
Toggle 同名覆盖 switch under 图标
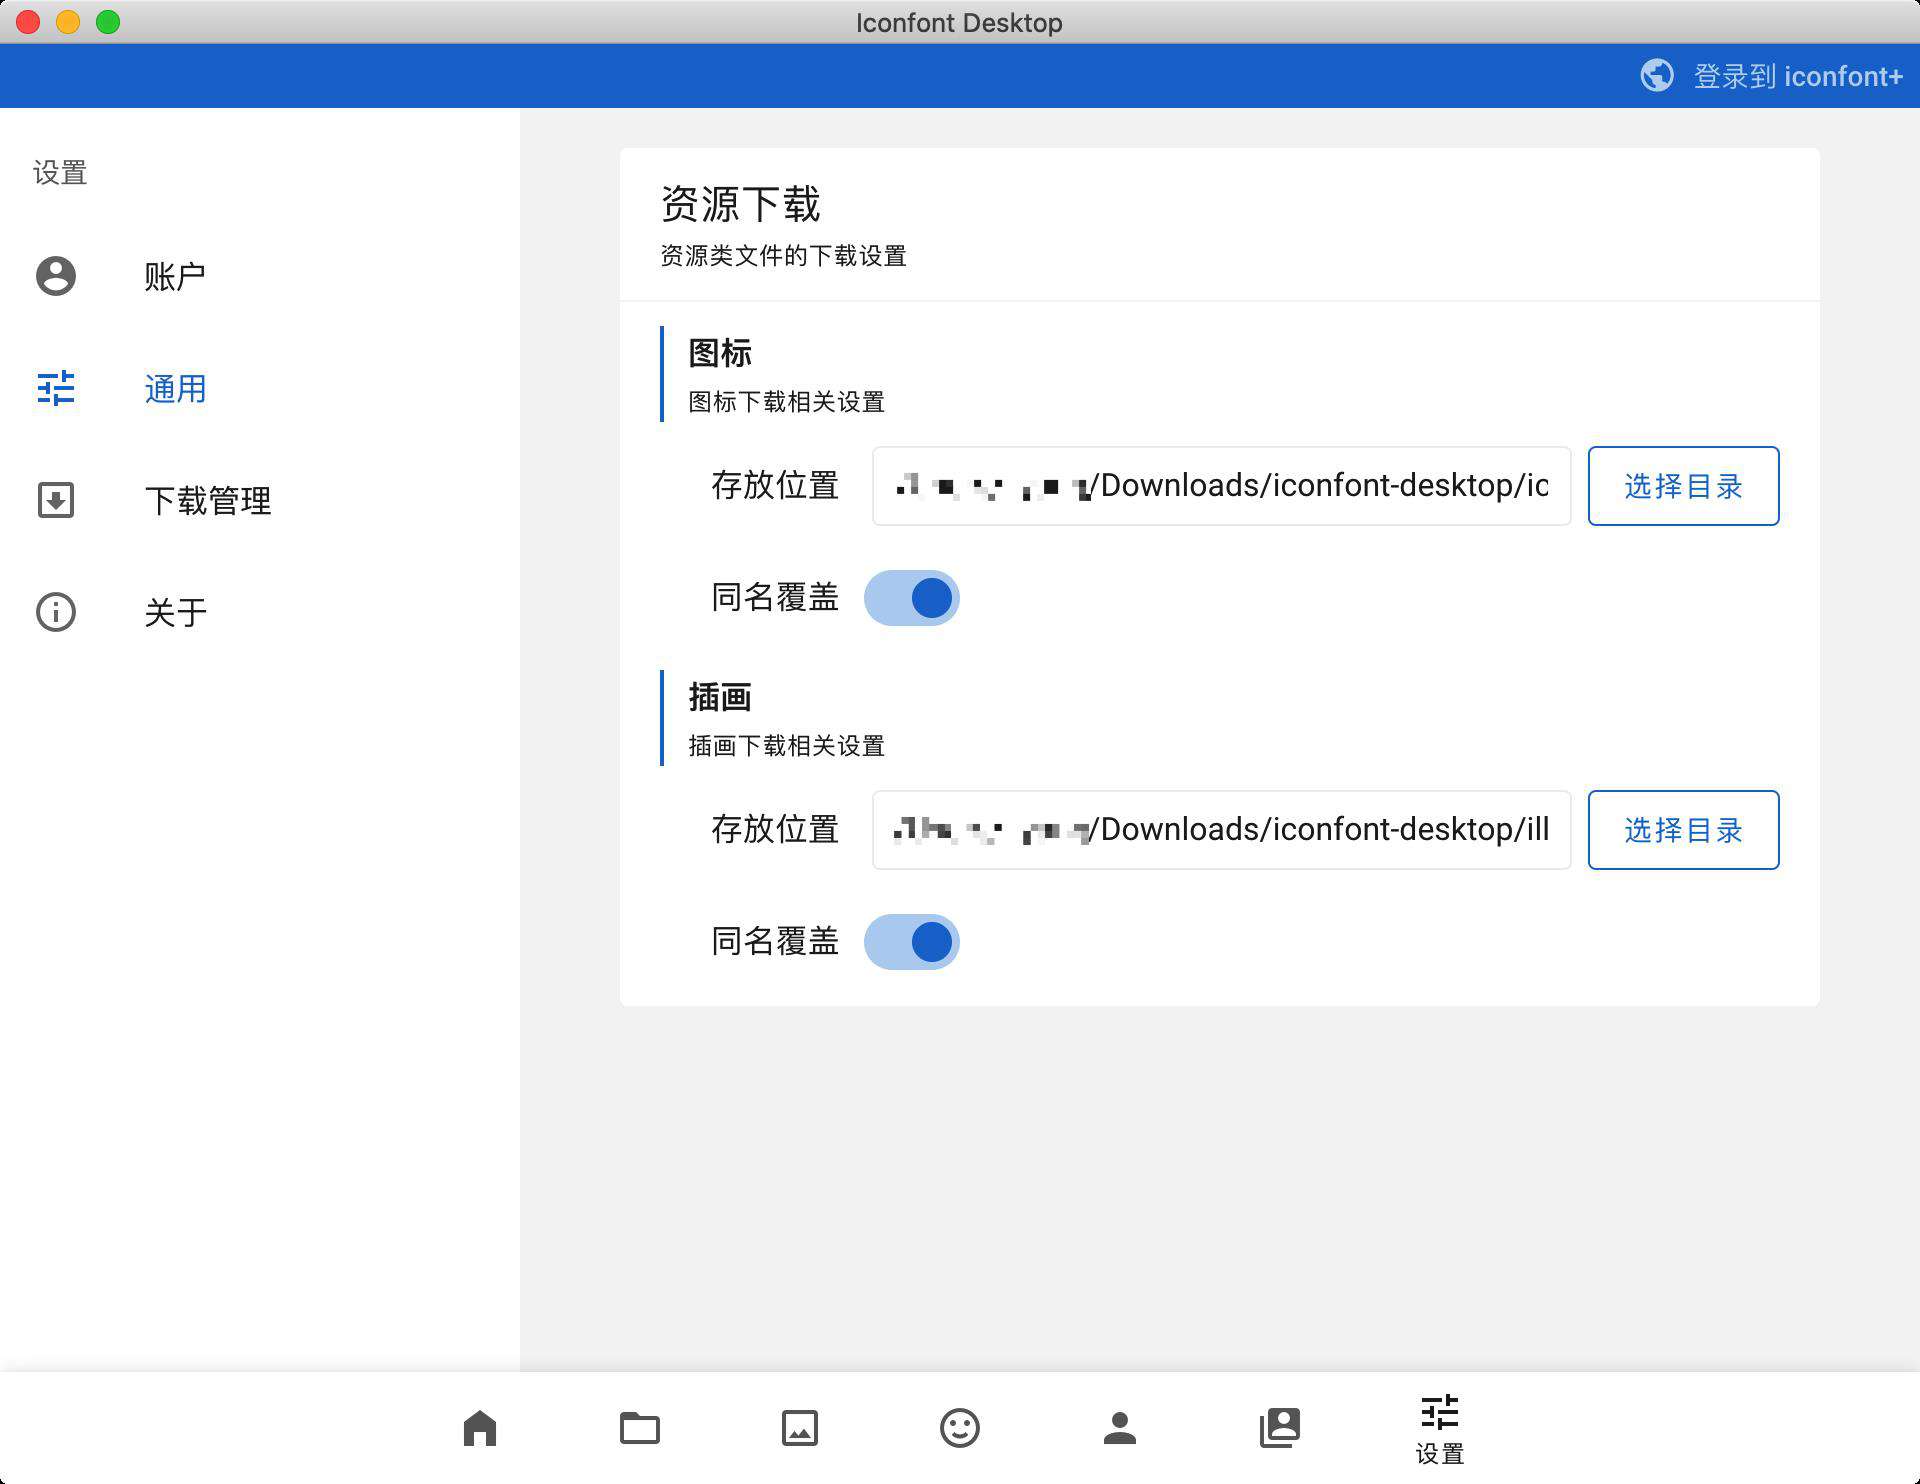pos(912,598)
